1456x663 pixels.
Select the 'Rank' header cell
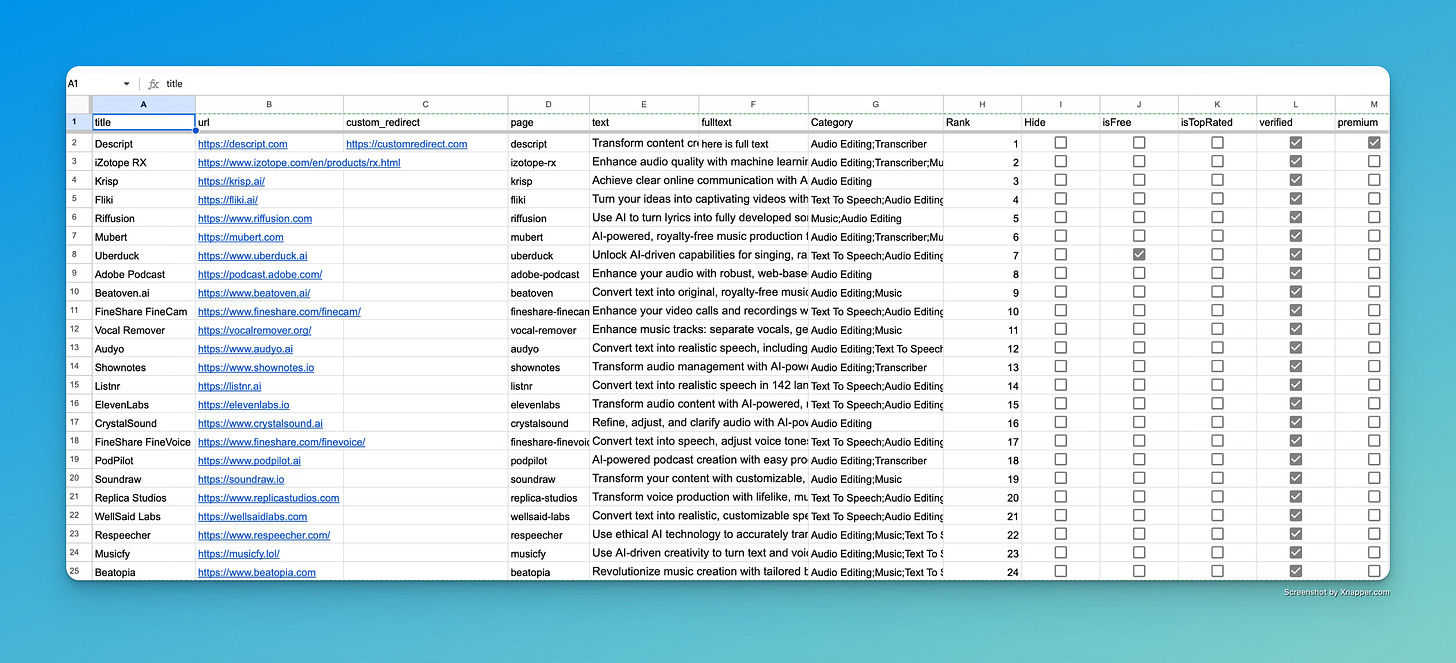tap(982, 122)
